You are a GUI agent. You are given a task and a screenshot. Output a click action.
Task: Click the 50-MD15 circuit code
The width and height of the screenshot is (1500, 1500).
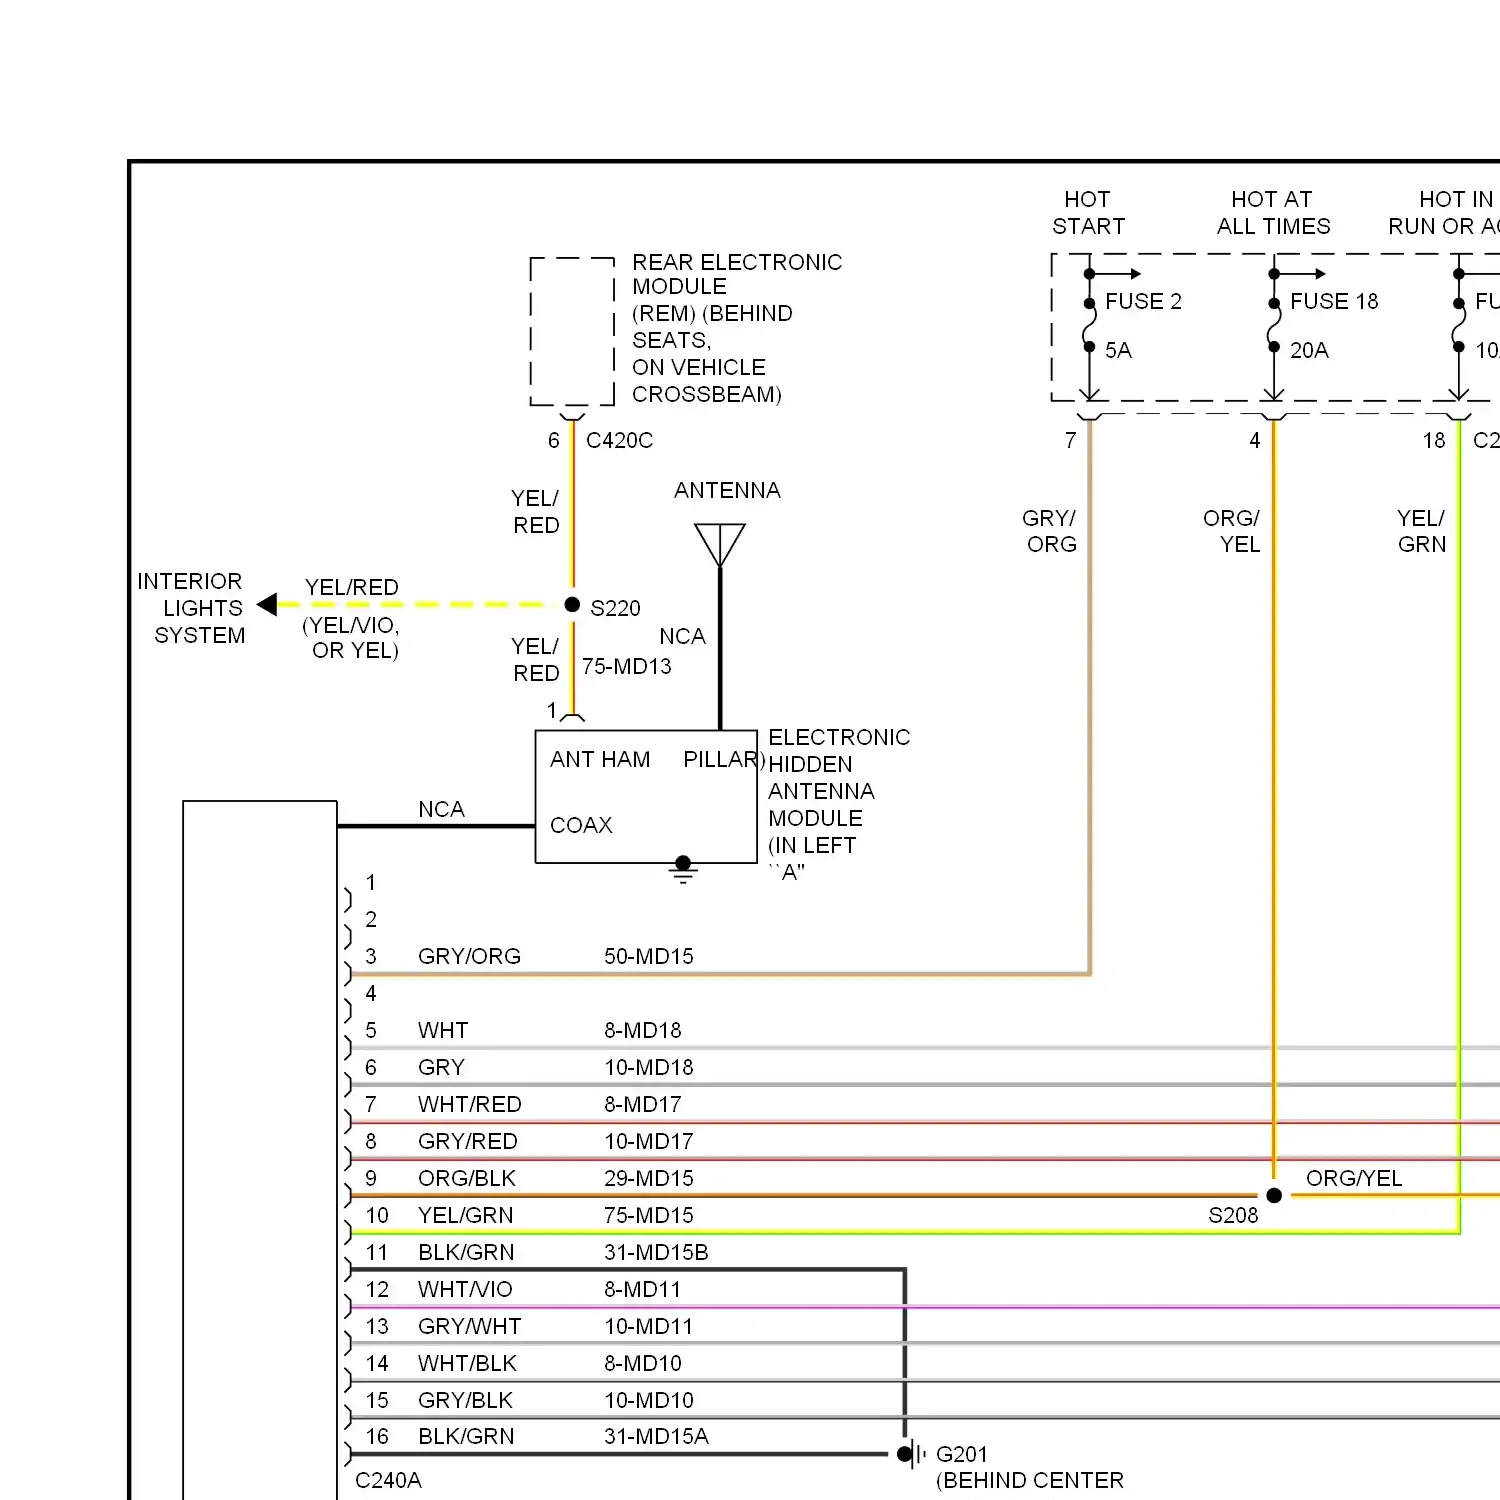(x=649, y=956)
